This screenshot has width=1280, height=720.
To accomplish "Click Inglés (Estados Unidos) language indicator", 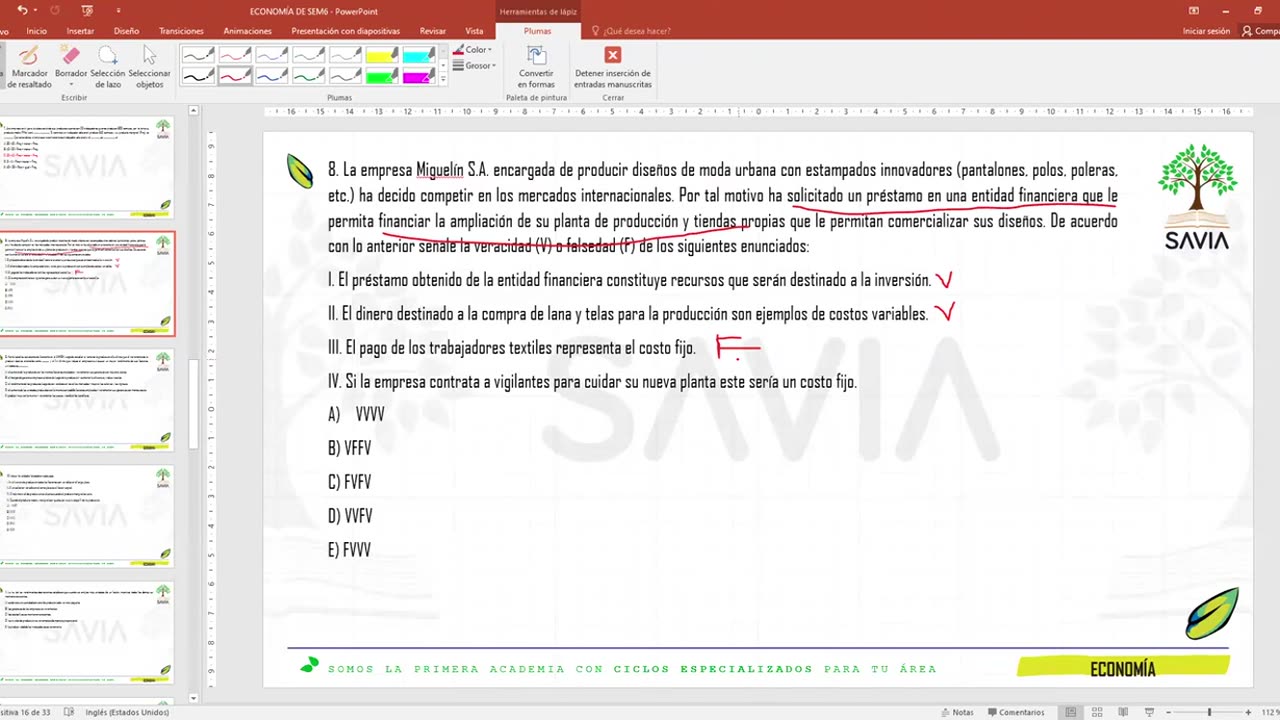I will (x=125, y=712).
